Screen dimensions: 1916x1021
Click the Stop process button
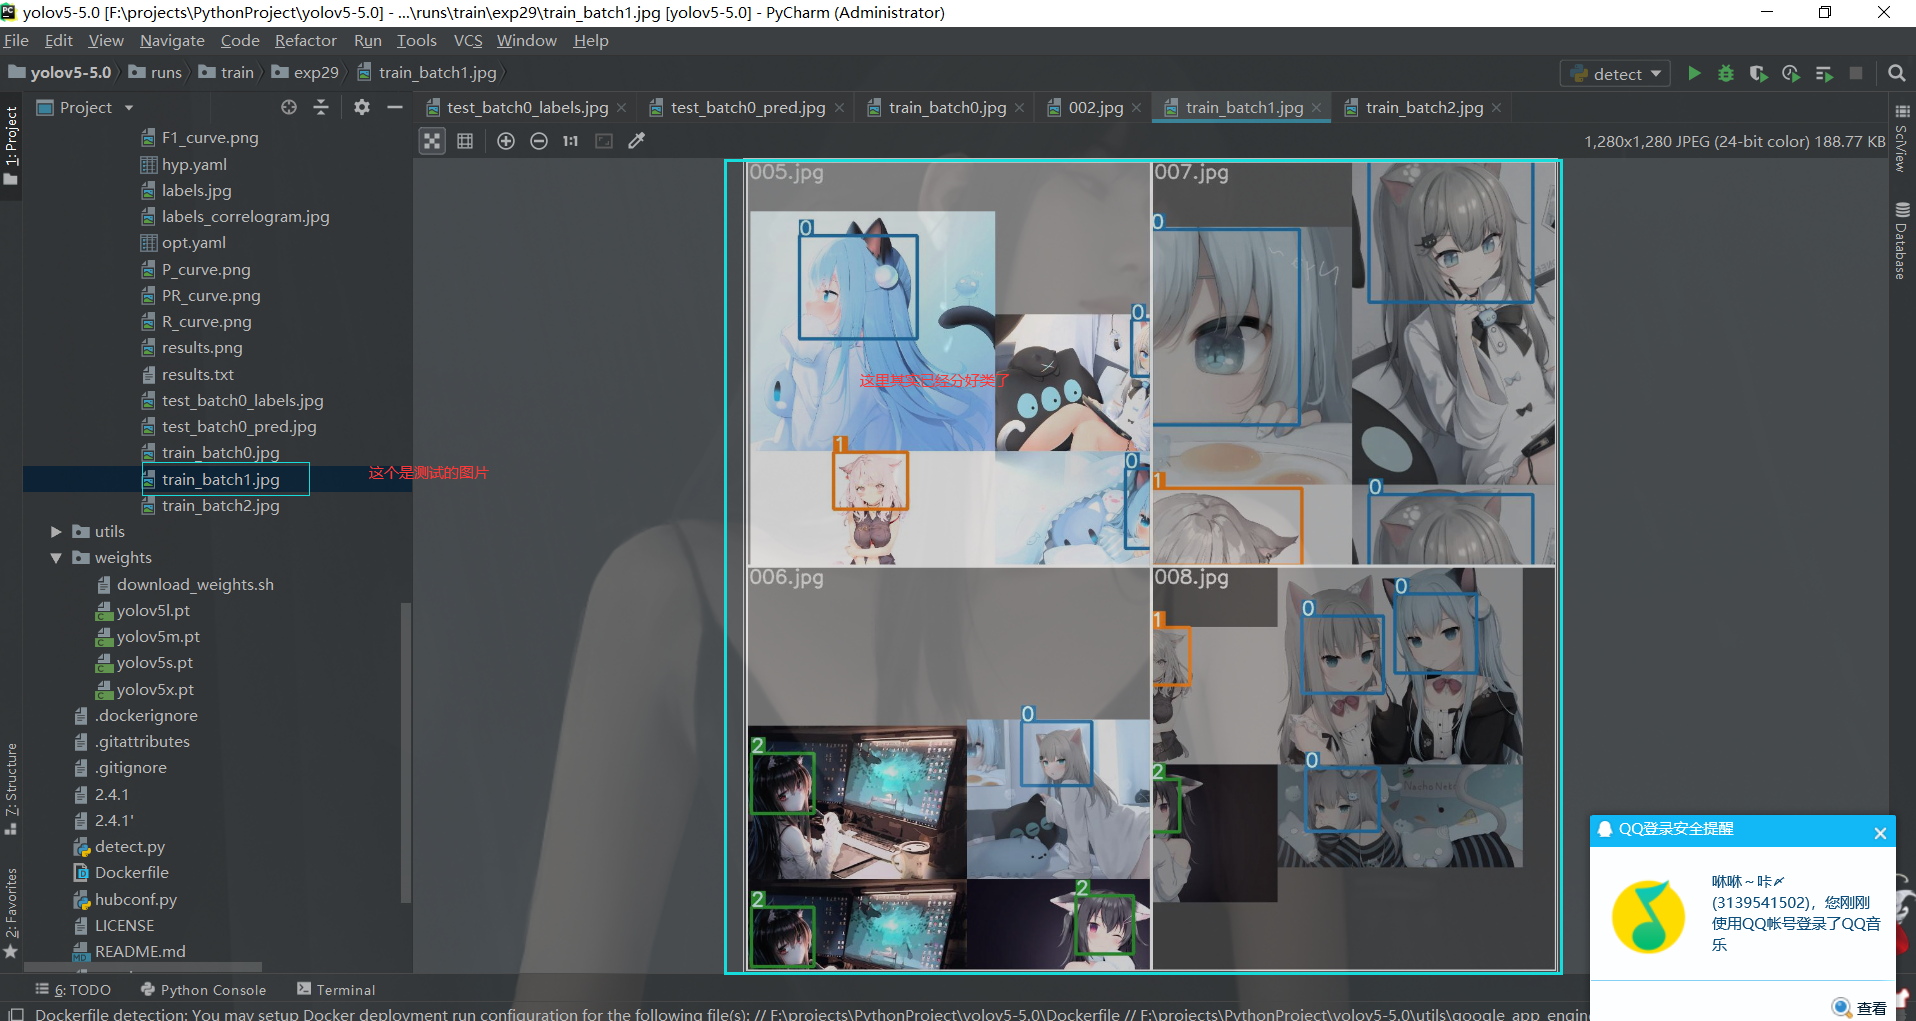point(1856,73)
